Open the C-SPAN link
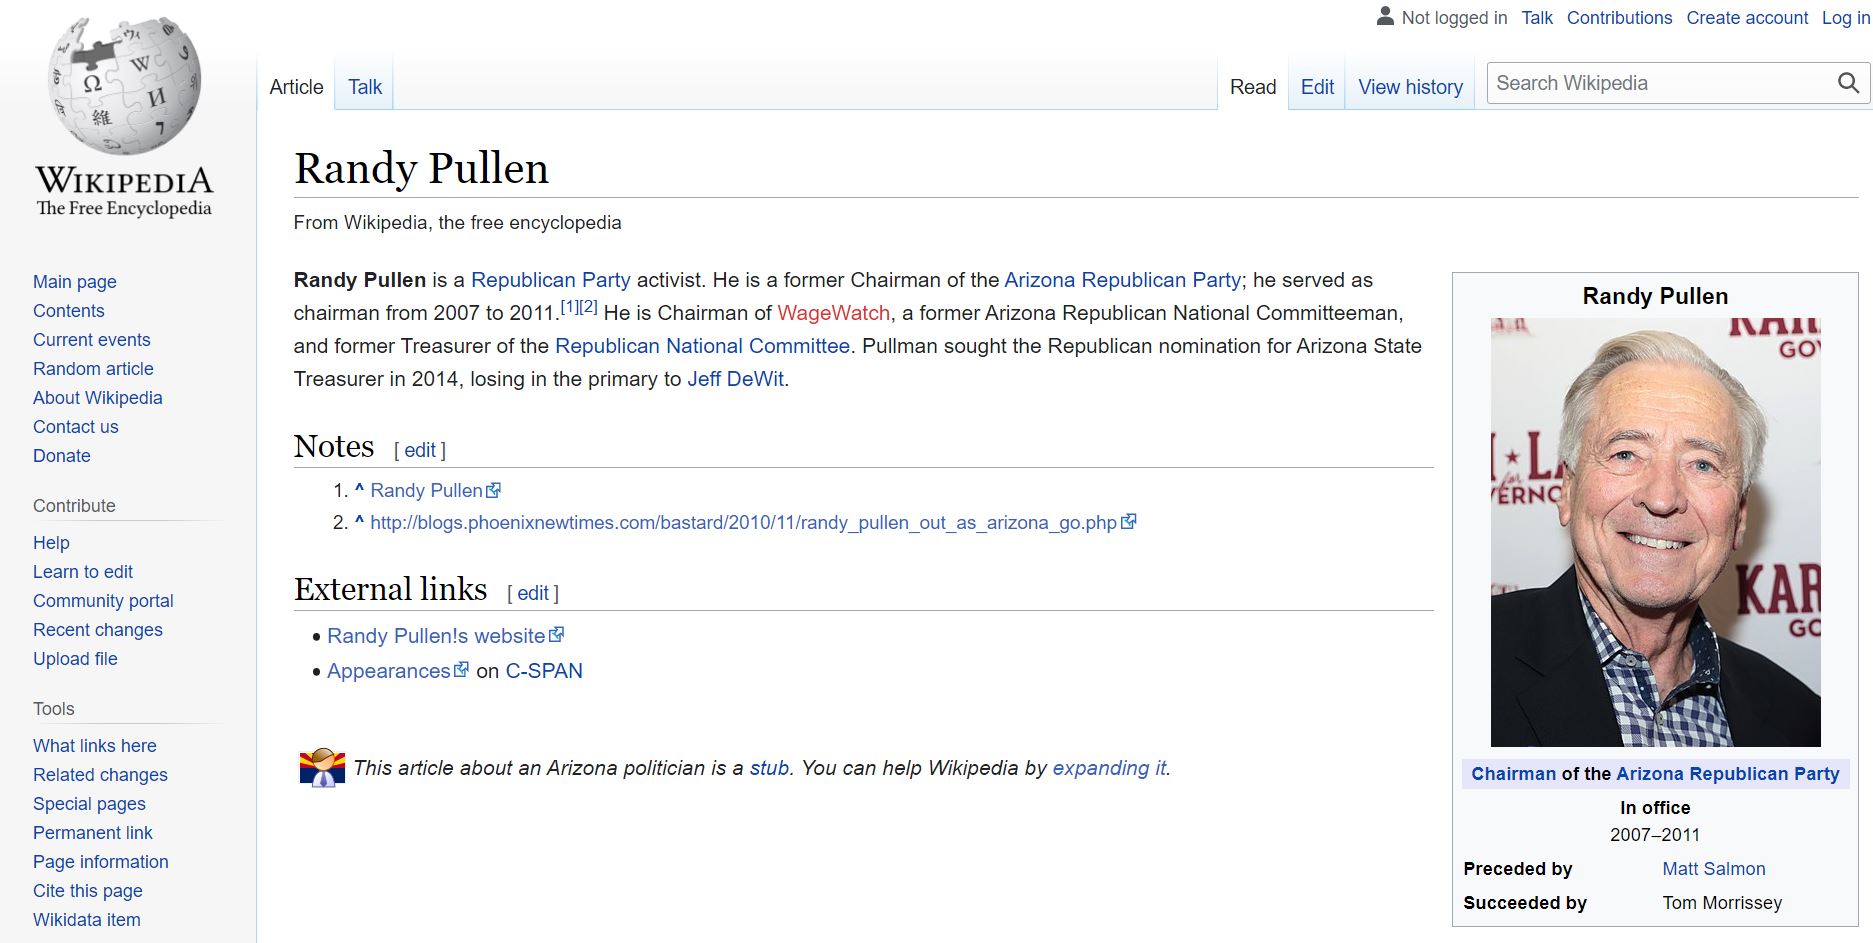Image resolution: width=1873 pixels, height=943 pixels. [544, 671]
